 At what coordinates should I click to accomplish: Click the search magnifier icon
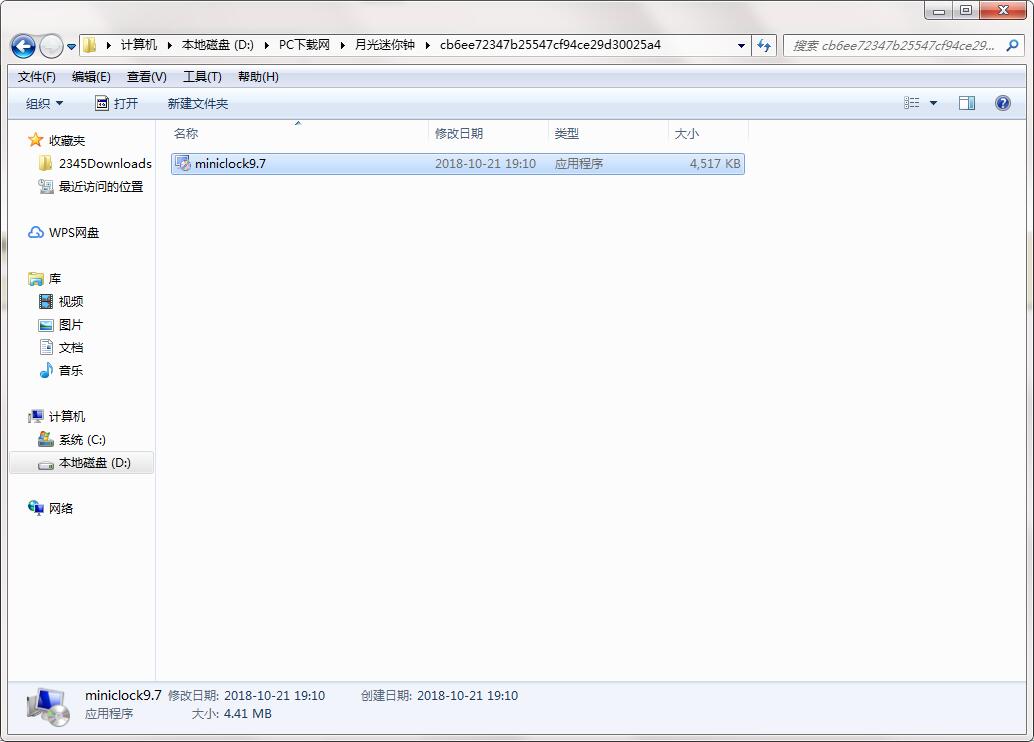[1012, 46]
